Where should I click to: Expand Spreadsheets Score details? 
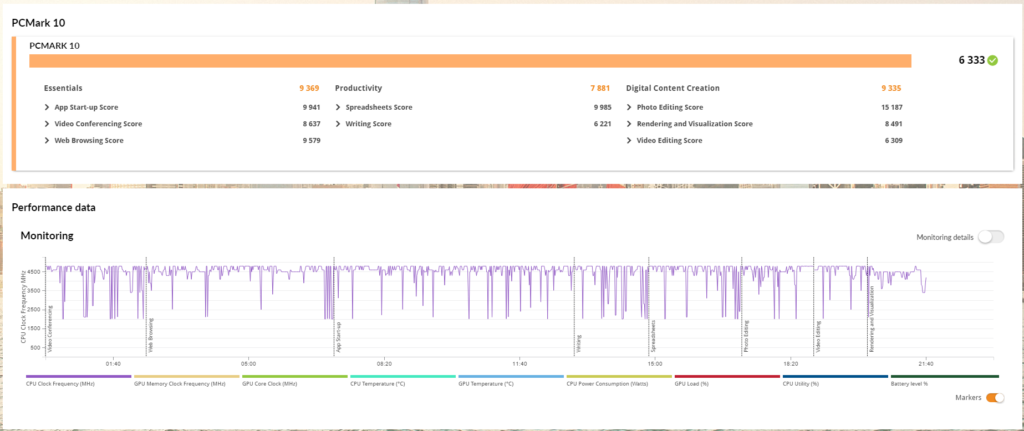tap(338, 107)
